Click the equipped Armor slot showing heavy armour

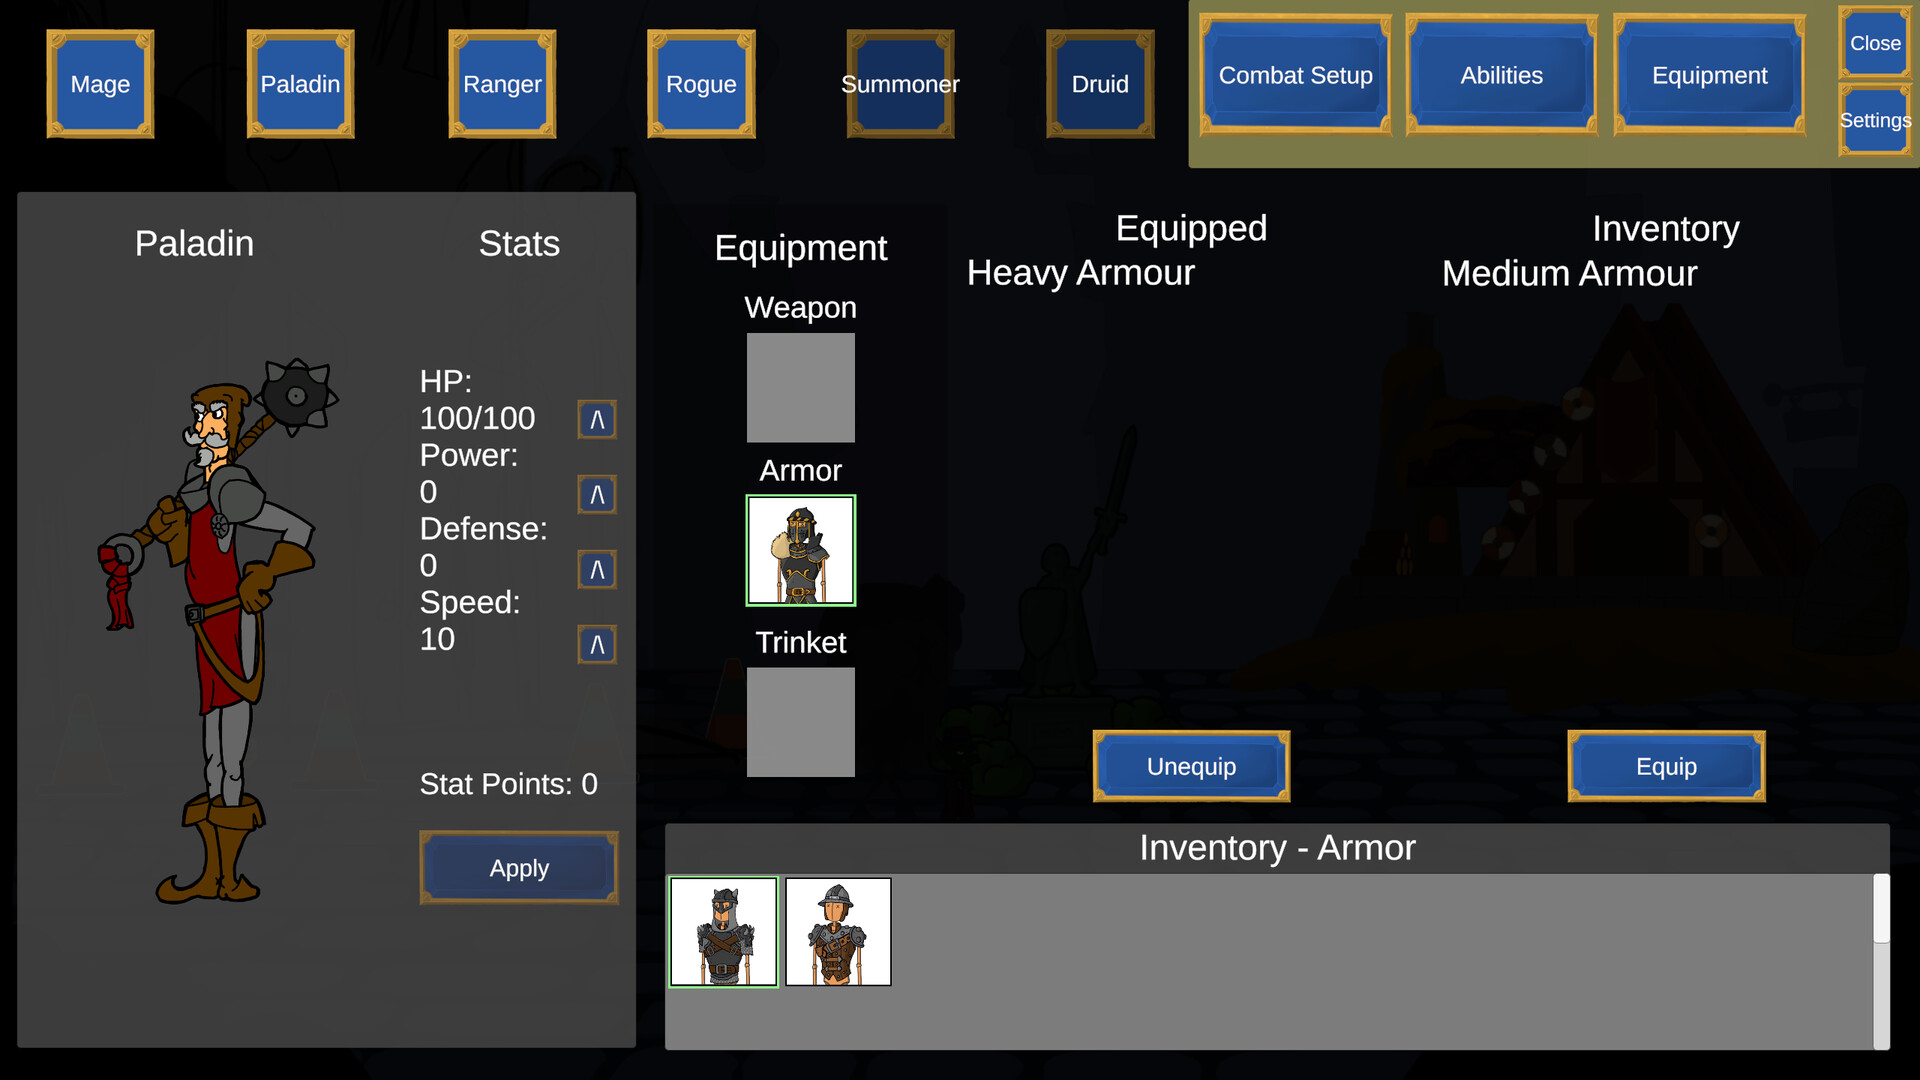coord(800,549)
